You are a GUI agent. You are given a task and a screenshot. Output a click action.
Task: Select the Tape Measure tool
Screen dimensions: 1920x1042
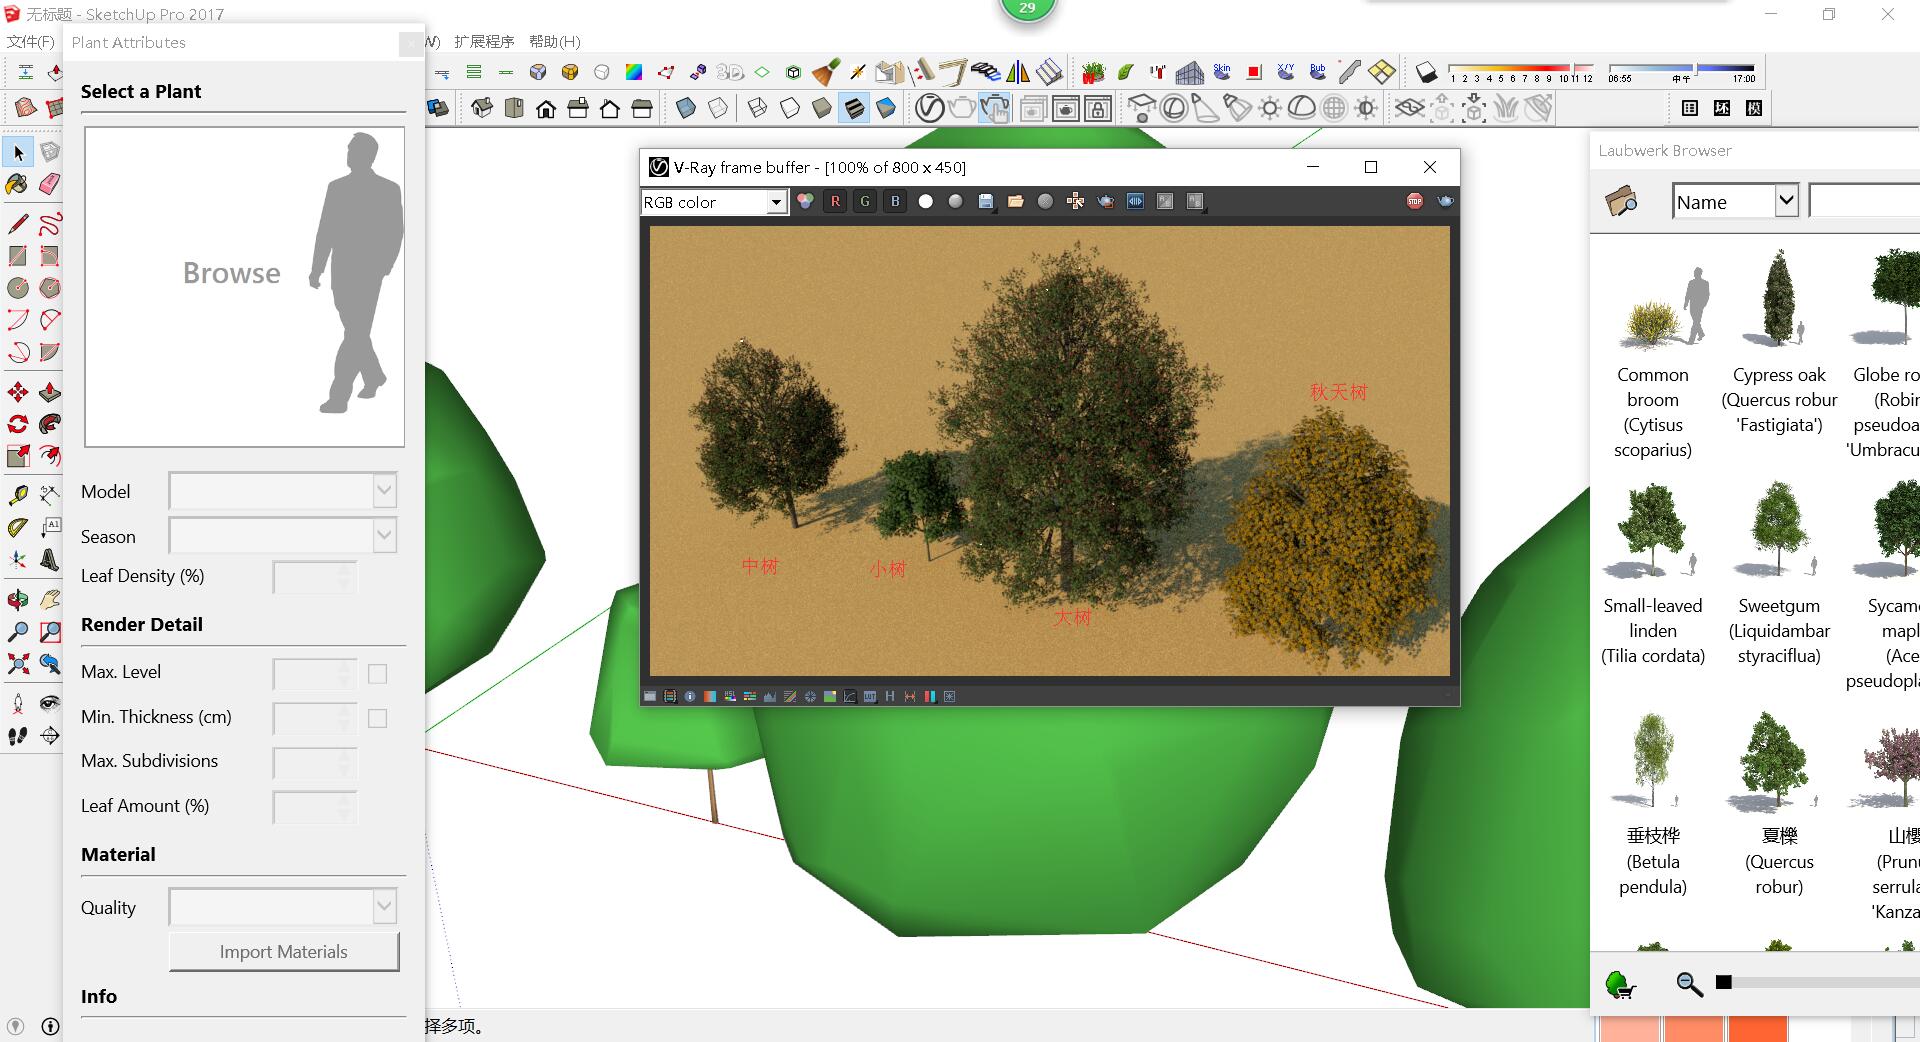[18, 495]
